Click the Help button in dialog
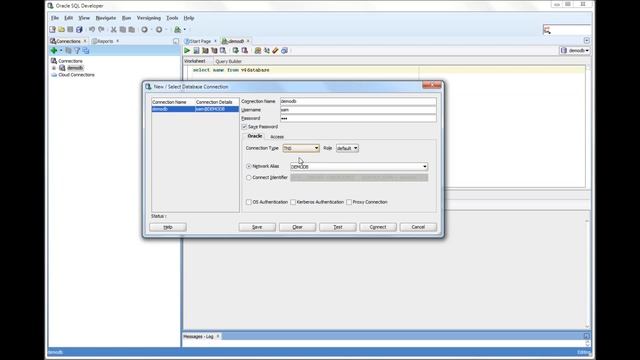 pyautogui.click(x=168, y=227)
